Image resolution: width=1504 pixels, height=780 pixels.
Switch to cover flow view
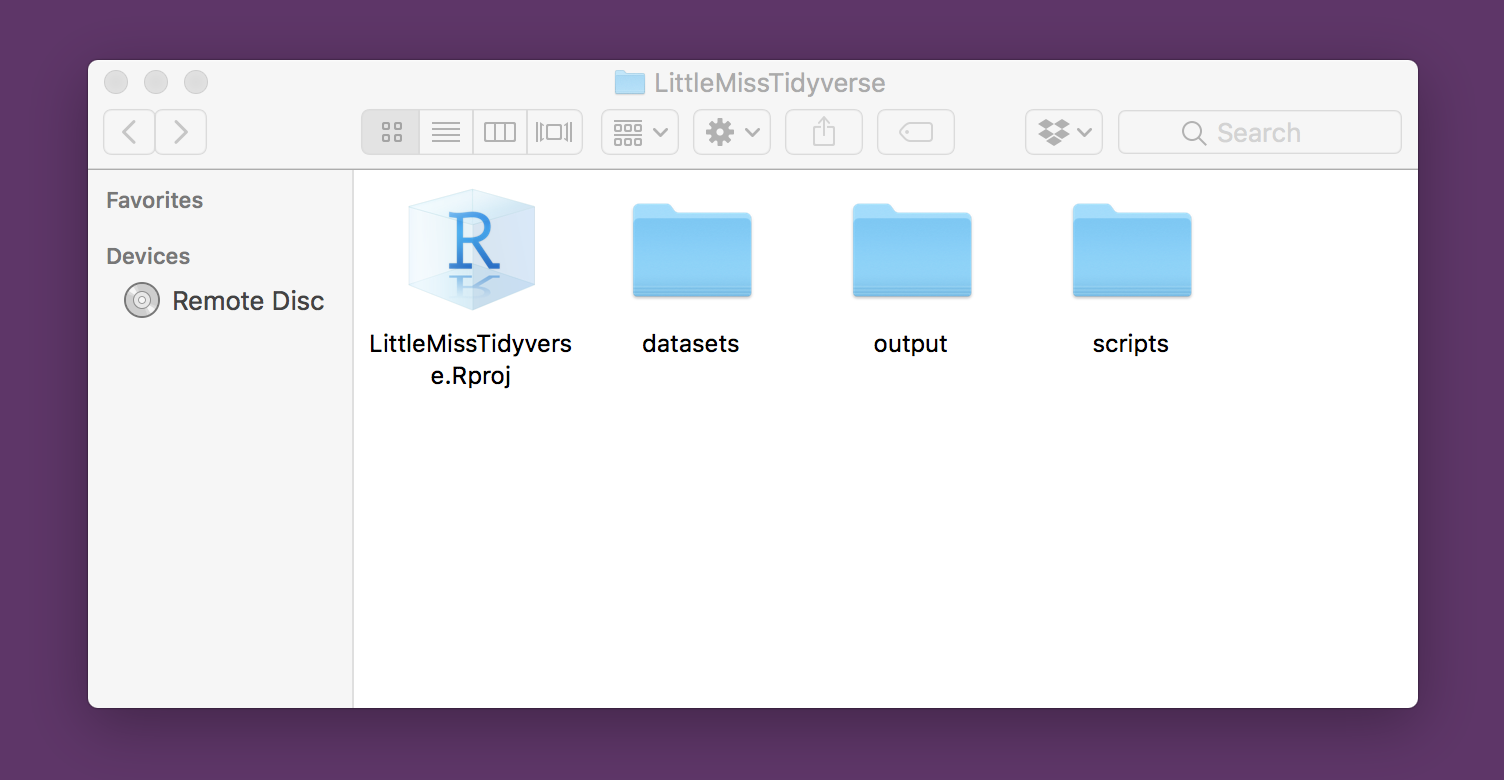click(554, 132)
